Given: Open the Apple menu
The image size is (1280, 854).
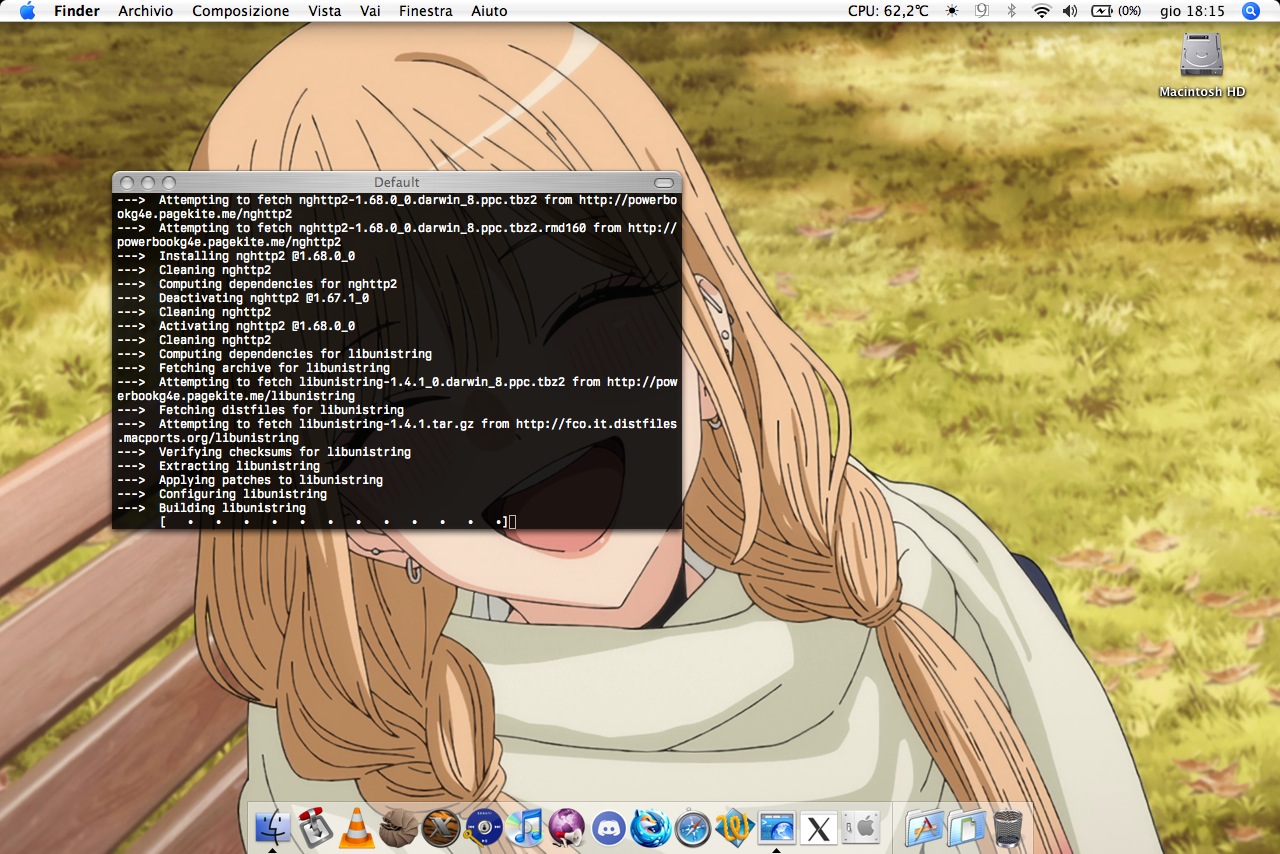Looking at the screenshot, I should pyautogui.click(x=27, y=11).
